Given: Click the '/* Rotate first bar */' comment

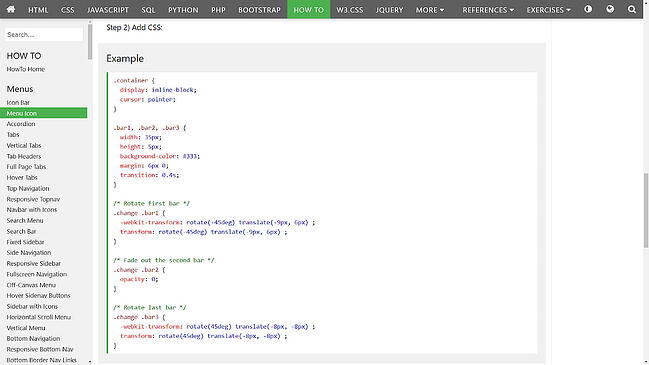Looking at the screenshot, I should click(x=151, y=203).
